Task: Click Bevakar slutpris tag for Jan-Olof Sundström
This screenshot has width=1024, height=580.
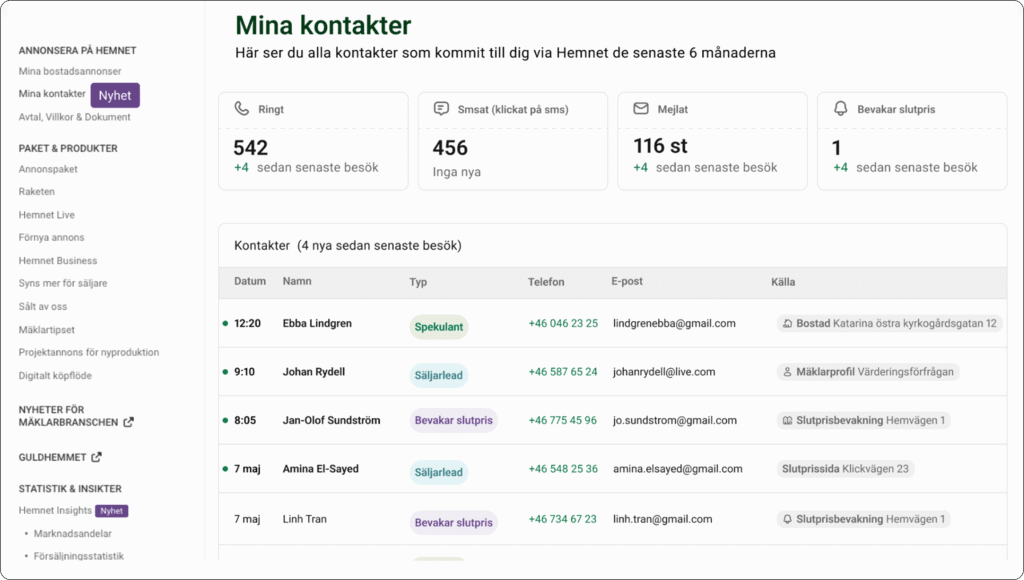Action: tap(453, 420)
